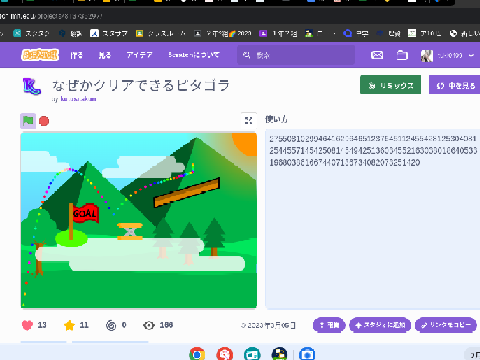Enter full screen mode on stage
Image resolution: width=480 pixels, height=360 pixels.
pyautogui.click(x=248, y=120)
